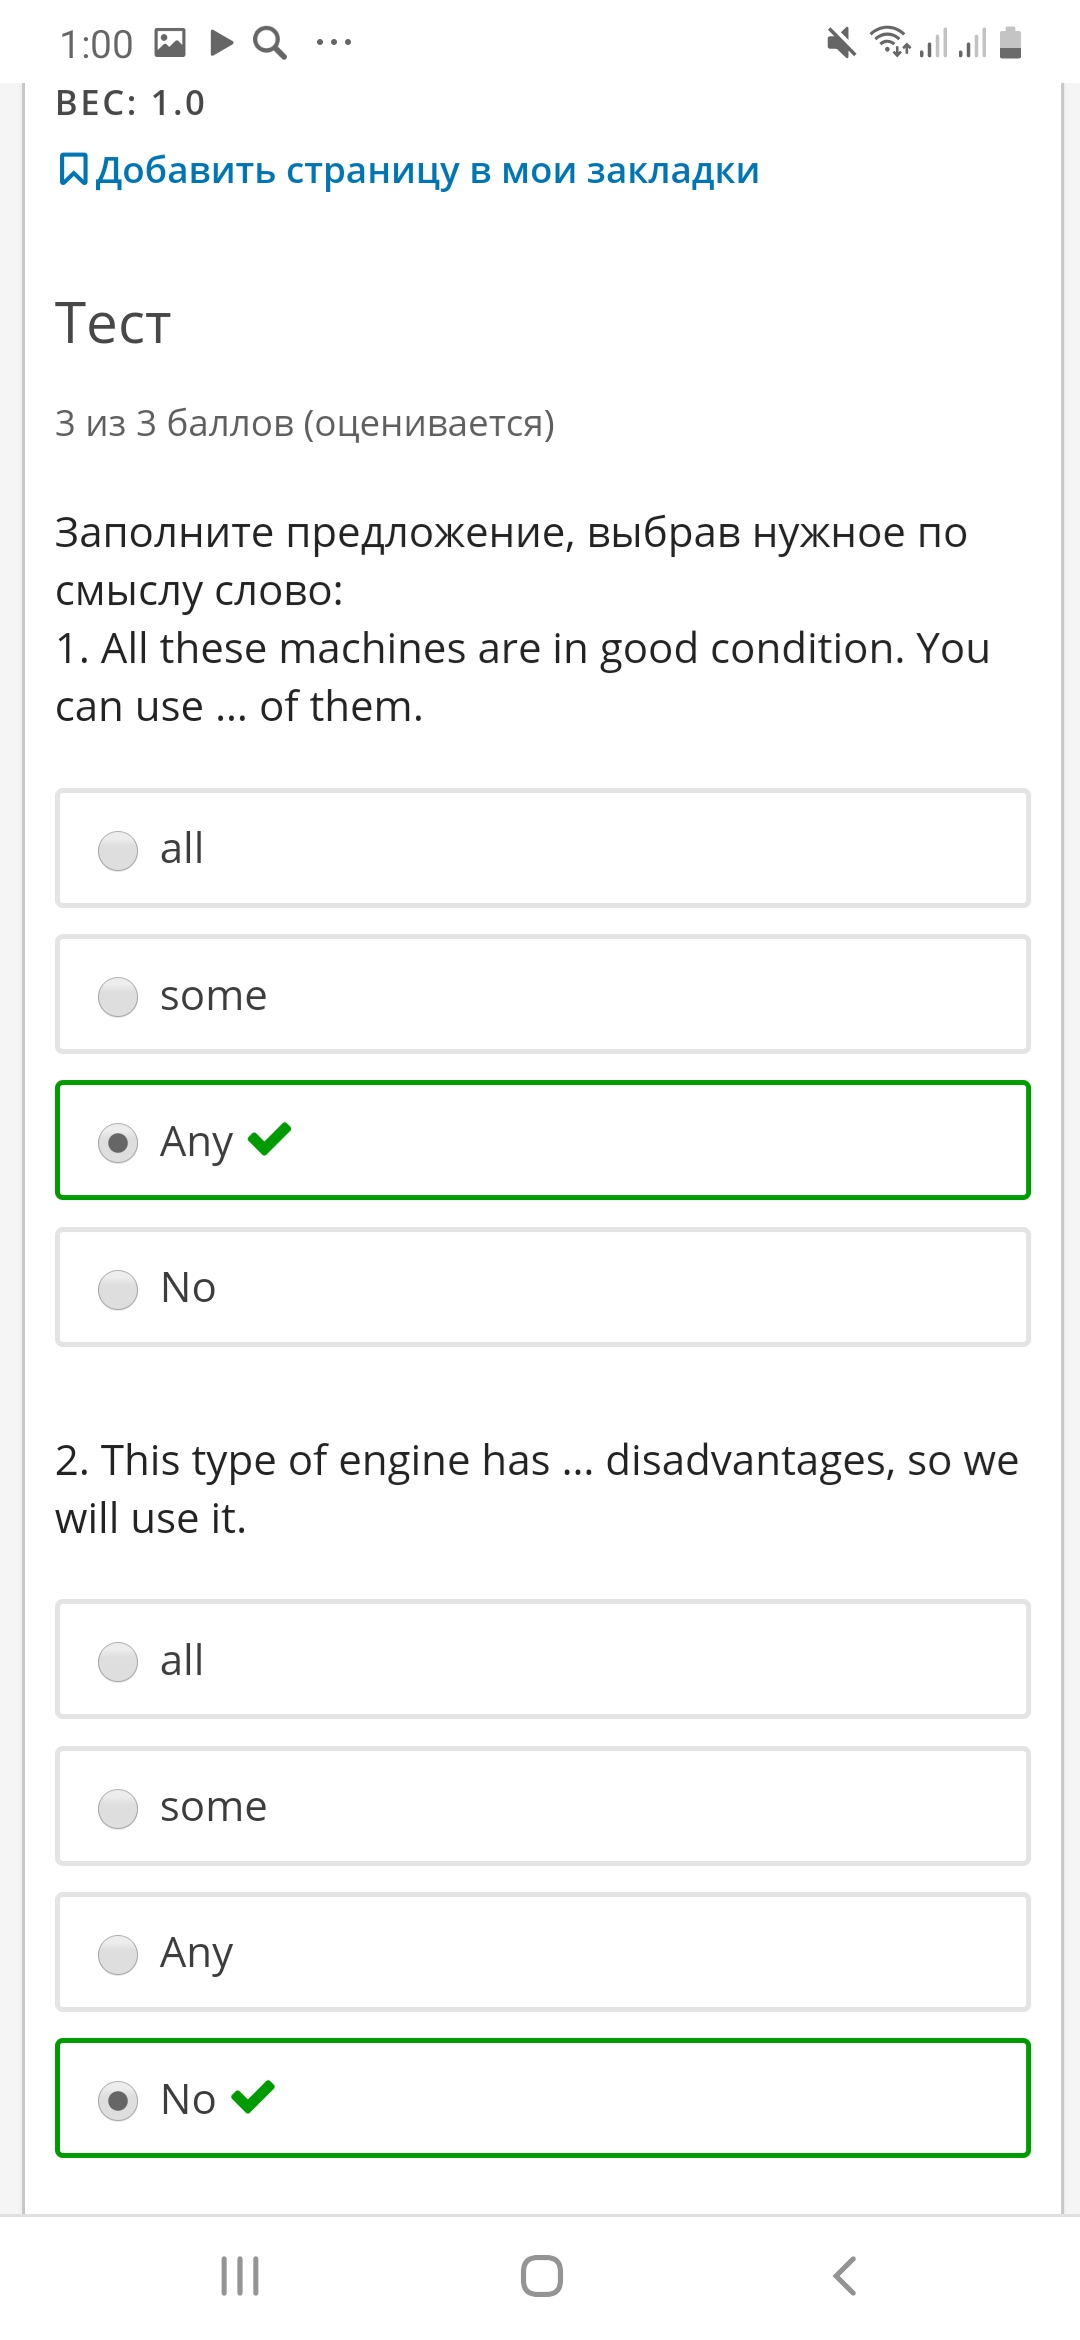The width and height of the screenshot is (1080, 2340).
Task: Go home using the navigation bar button
Action: tap(542, 2276)
